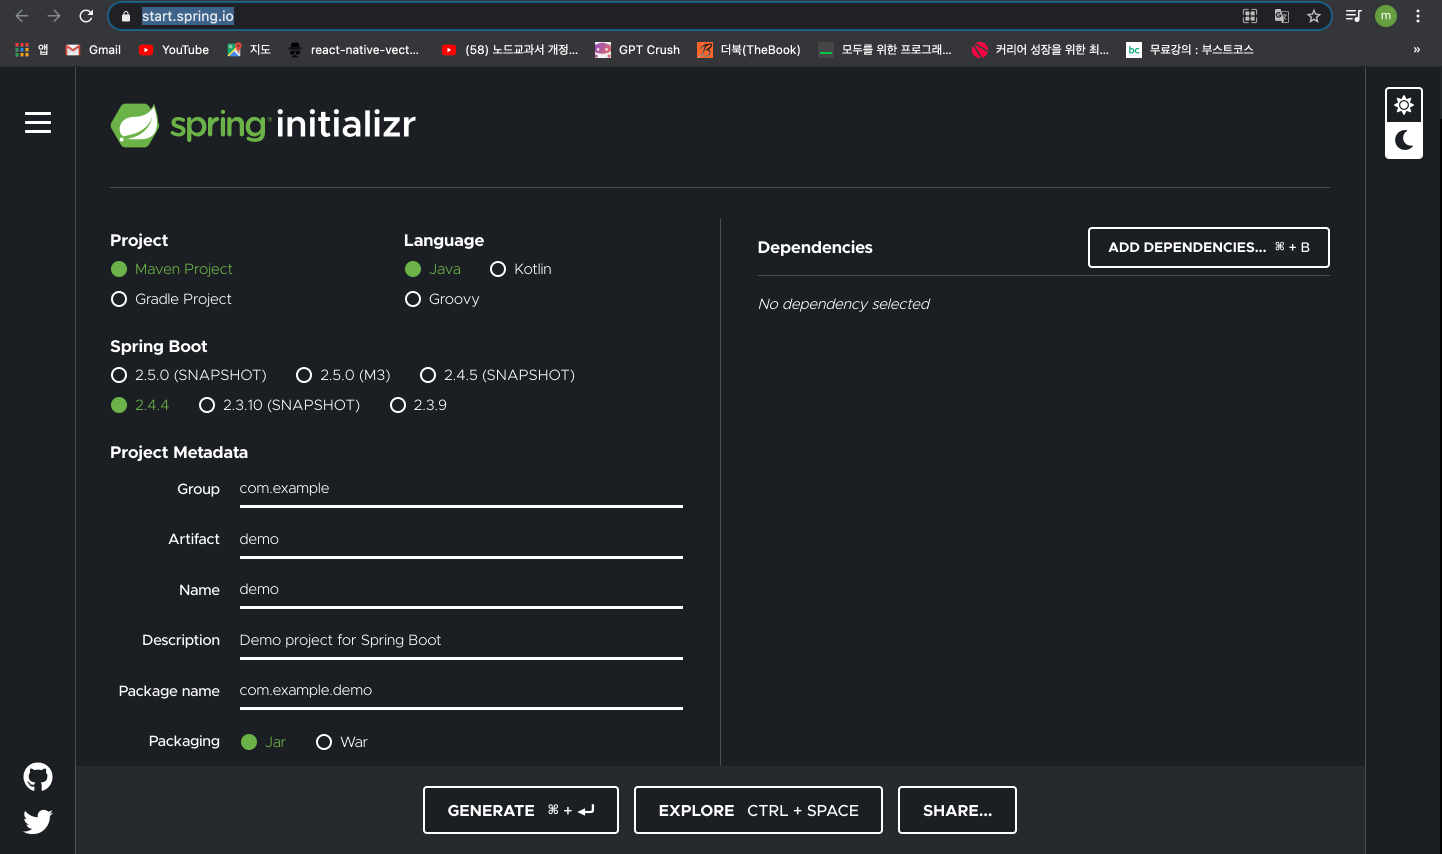Screen dimensions: 1442x854
Task: Select Gradle Project option
Action: tap(171, 299)
